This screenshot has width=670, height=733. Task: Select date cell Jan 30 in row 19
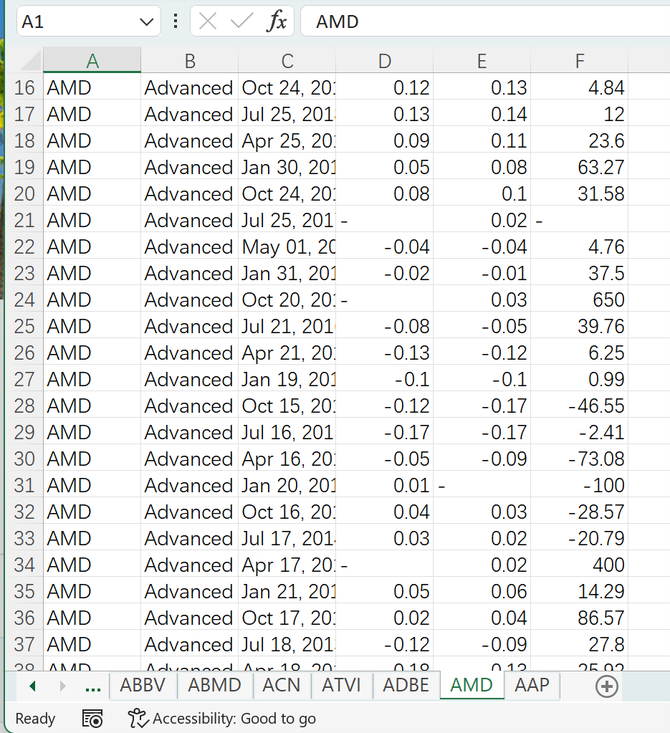287,167
